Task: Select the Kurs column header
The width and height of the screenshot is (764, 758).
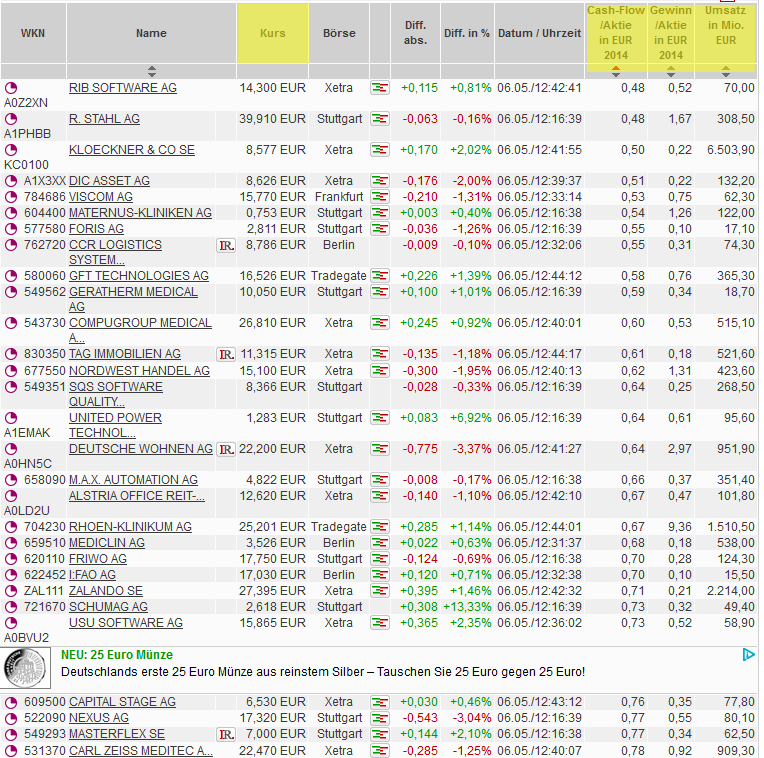Action: point(272,33)
